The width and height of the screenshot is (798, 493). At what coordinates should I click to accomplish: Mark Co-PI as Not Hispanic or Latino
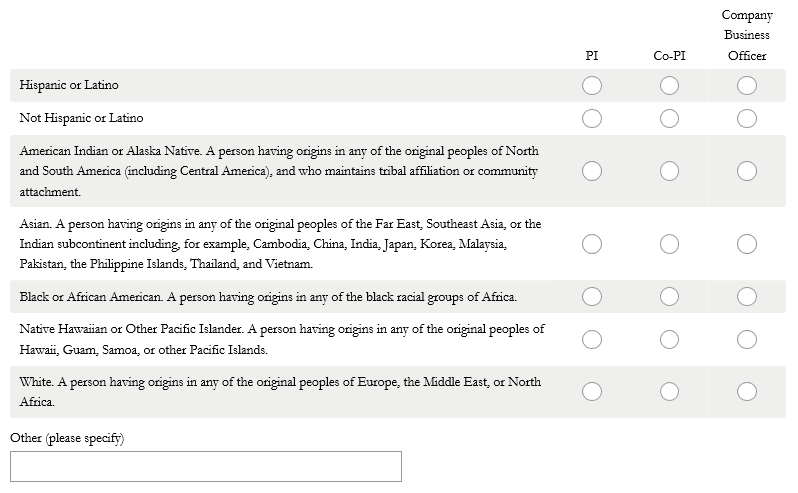(x=669, y=119)
